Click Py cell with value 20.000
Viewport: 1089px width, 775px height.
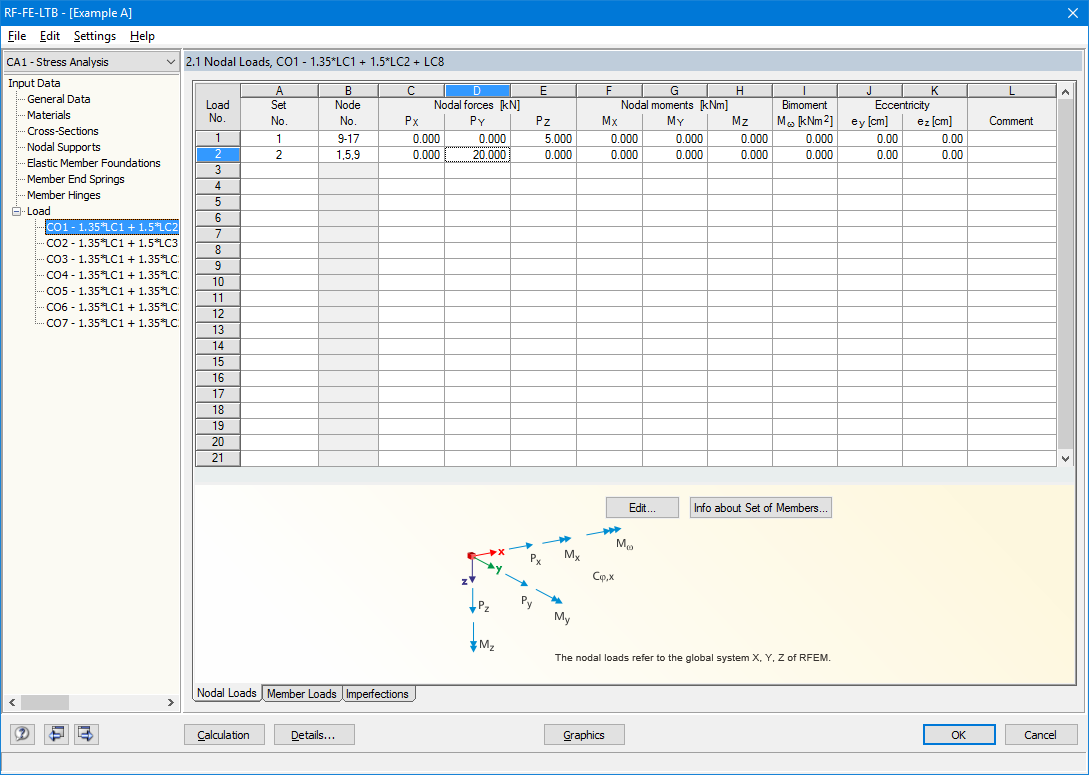(x=477, y=155)
